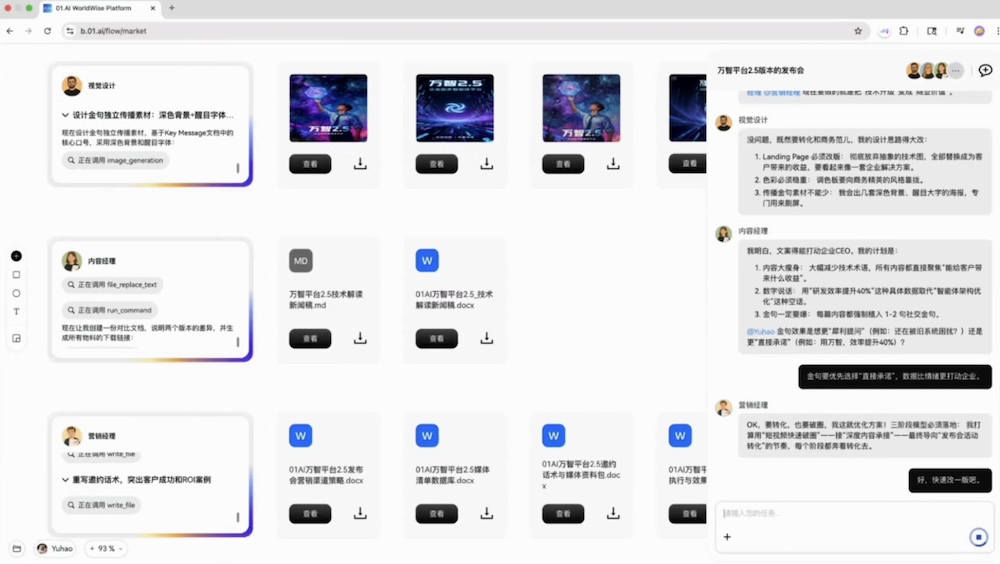Collapse the 设计金句独立传播素材 section
Screen dimensions: 1000x564
coord(66,115)
